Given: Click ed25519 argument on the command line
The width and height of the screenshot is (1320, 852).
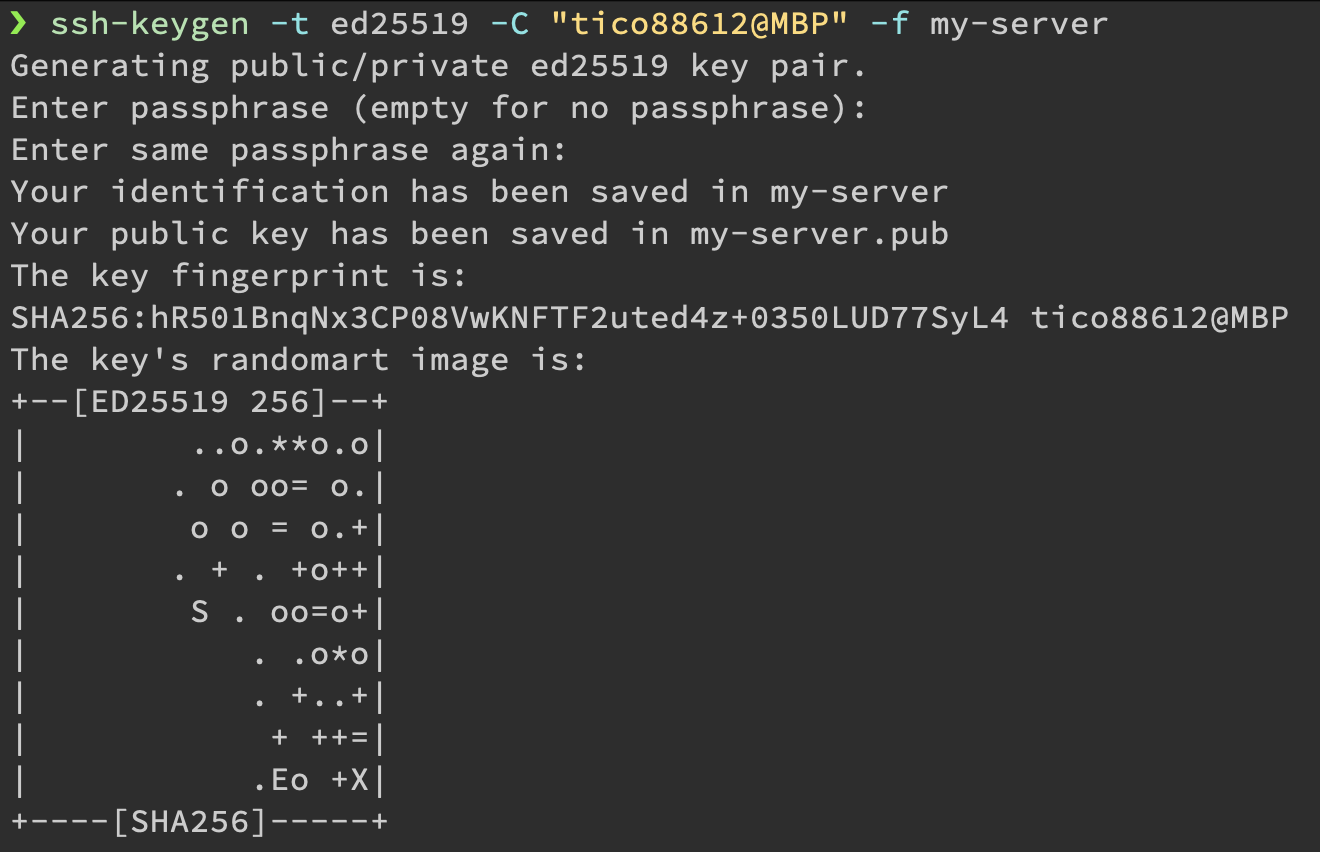Looking at the screenshot, I should 399,23.
